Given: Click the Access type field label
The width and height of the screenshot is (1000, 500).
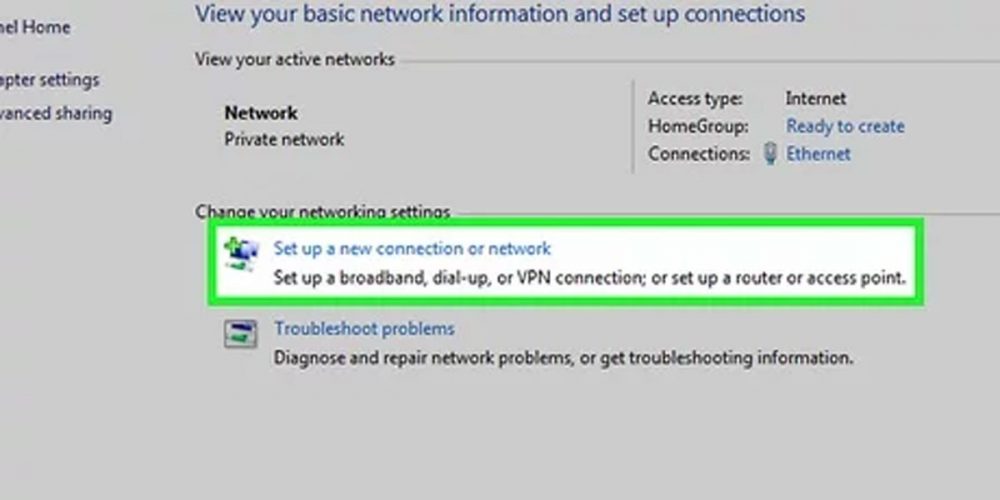Looking at the screenshot, I should click(x=695, y=98).
